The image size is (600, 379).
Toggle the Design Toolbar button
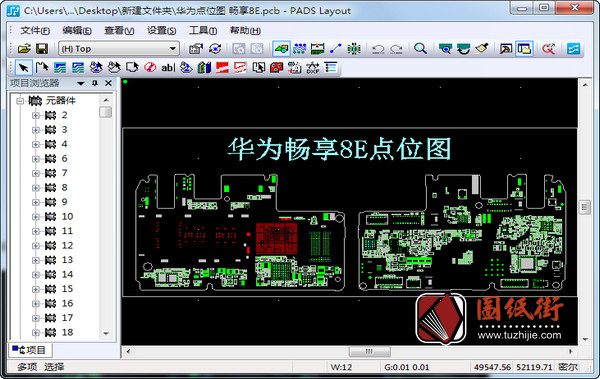pyautogui.click(x=299, y=49)
